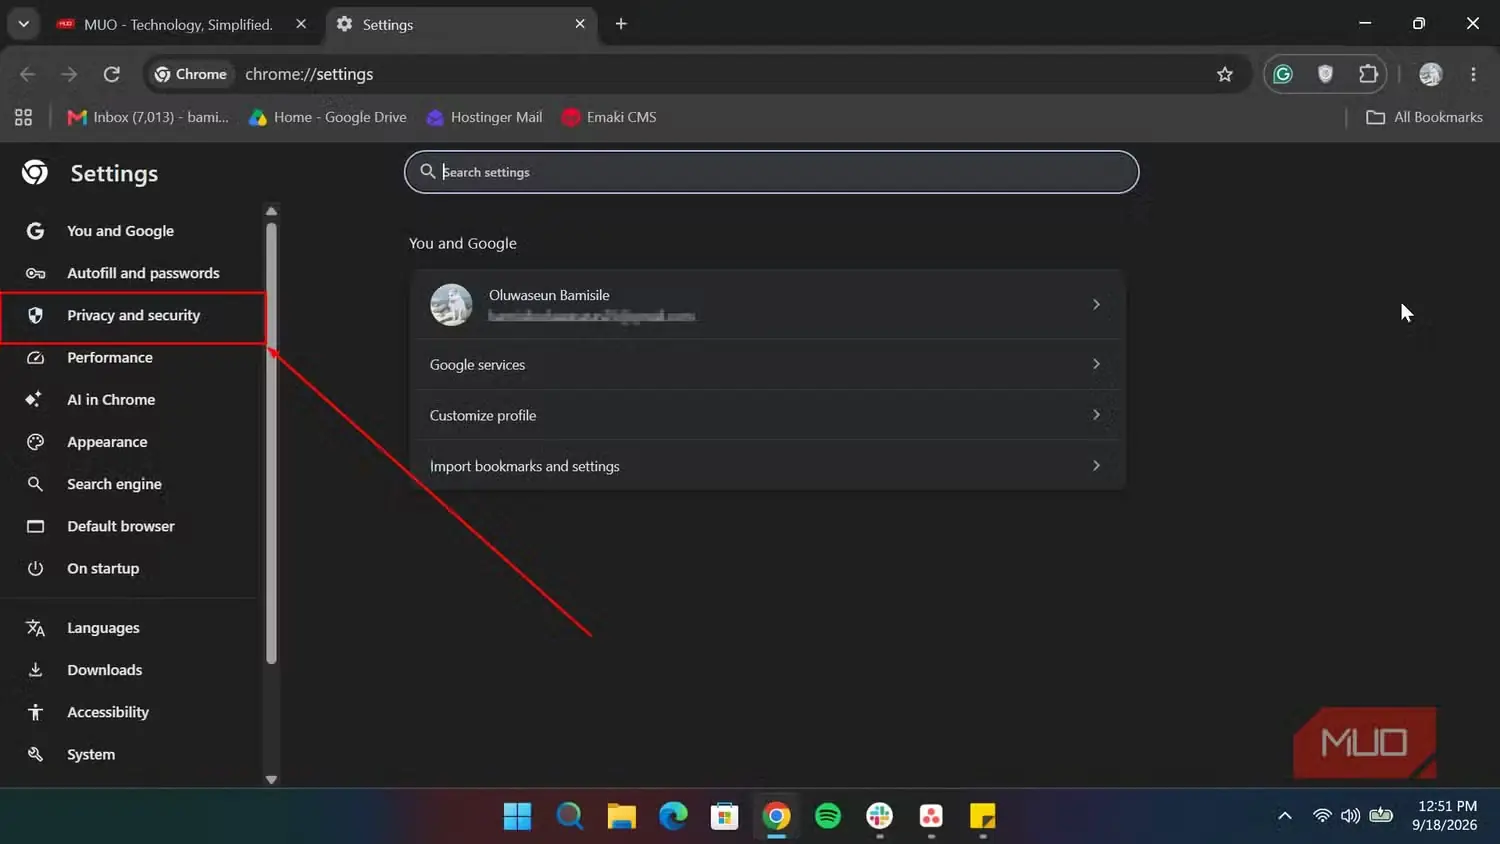
Task: Open Slack from the taskbar
Action: [880, 816]
